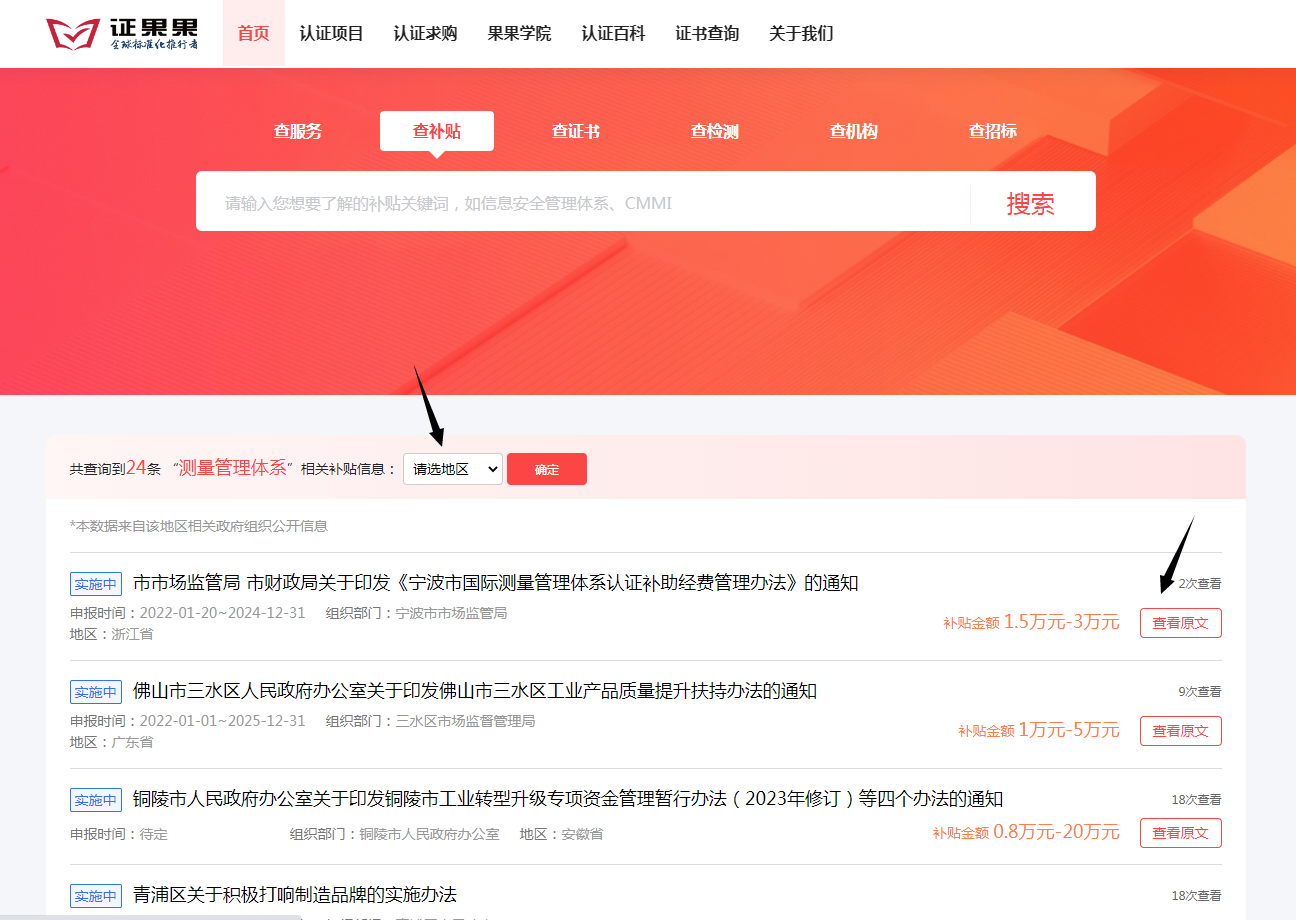Open the 铜陵市工业转型升级 notice title link
Screen dimensions: 1296x920
click(567, 799)
